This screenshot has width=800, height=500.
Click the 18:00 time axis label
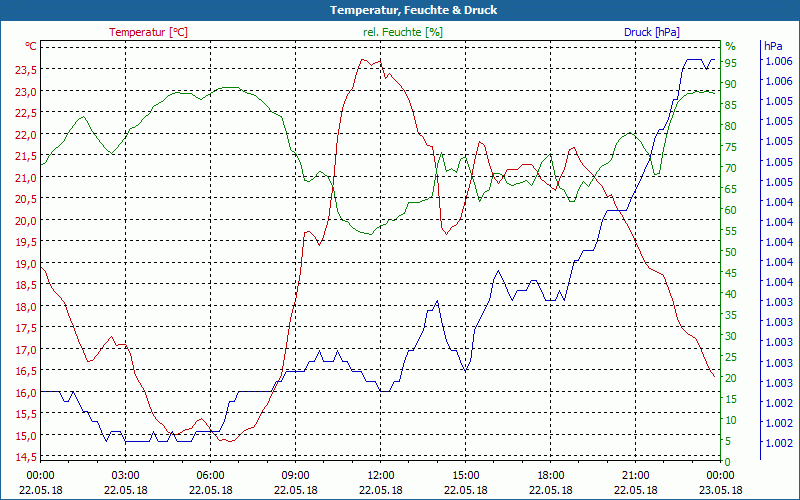[x=550, y=475]
